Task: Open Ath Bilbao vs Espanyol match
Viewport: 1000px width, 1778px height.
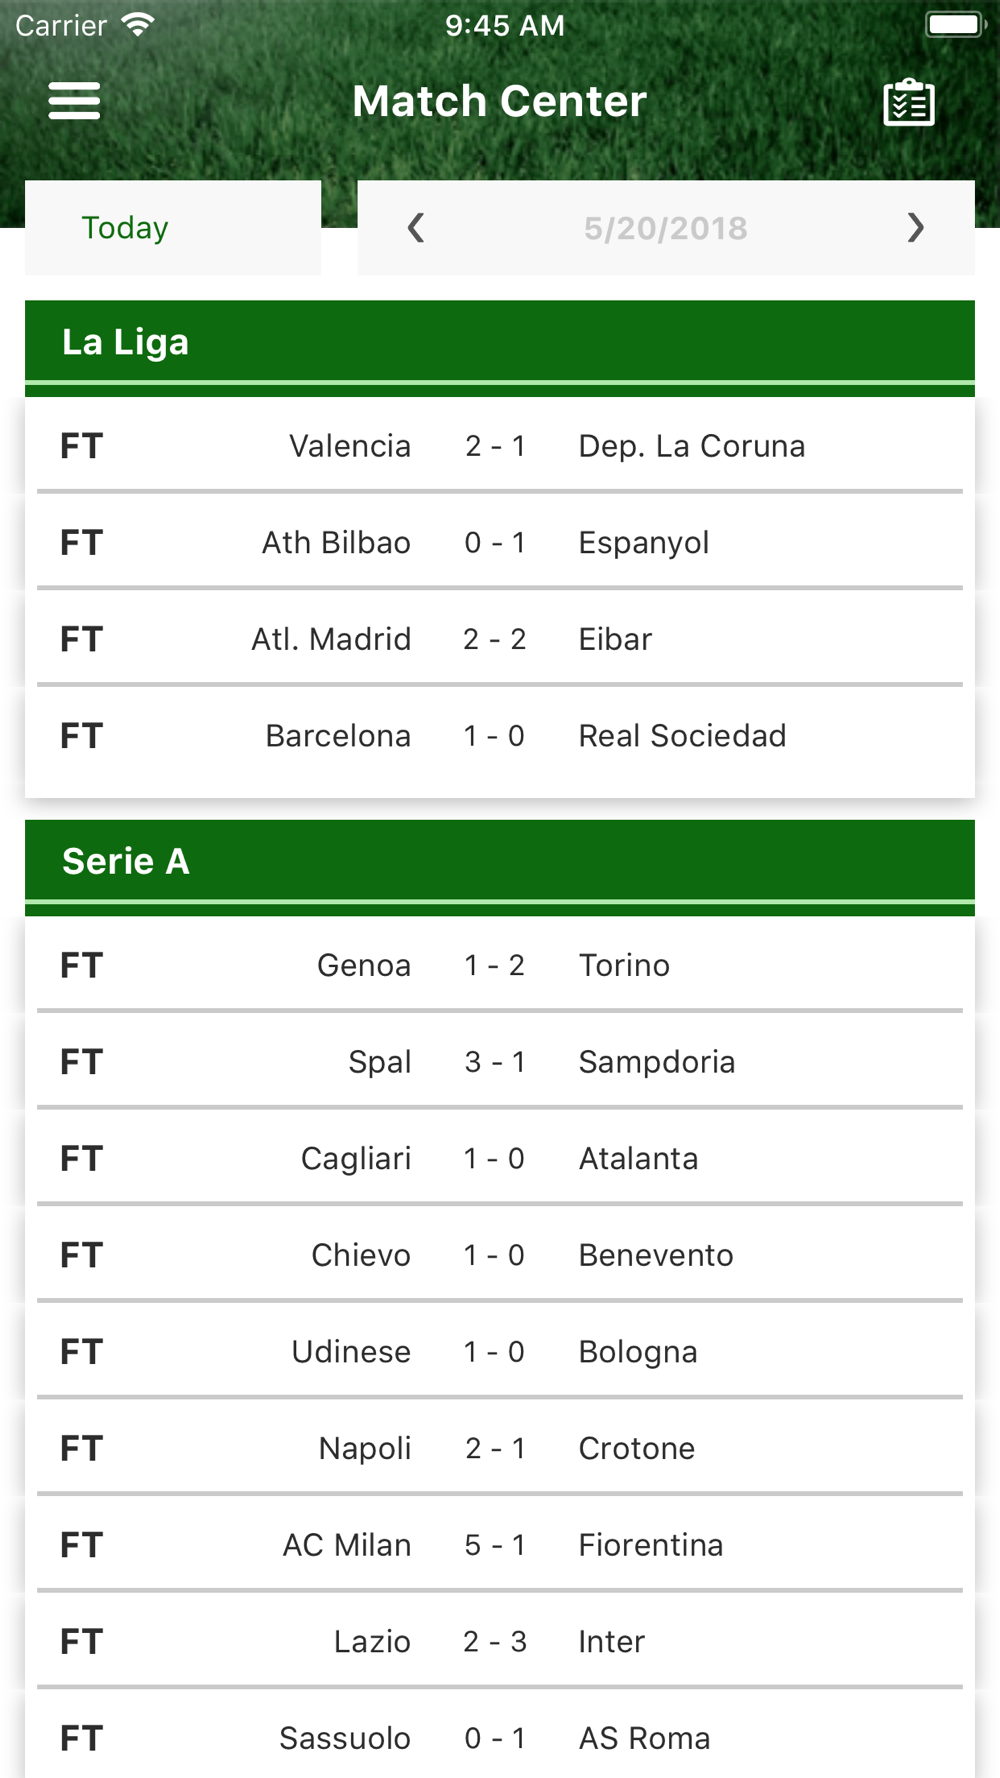Action: [x=500, y=543]
